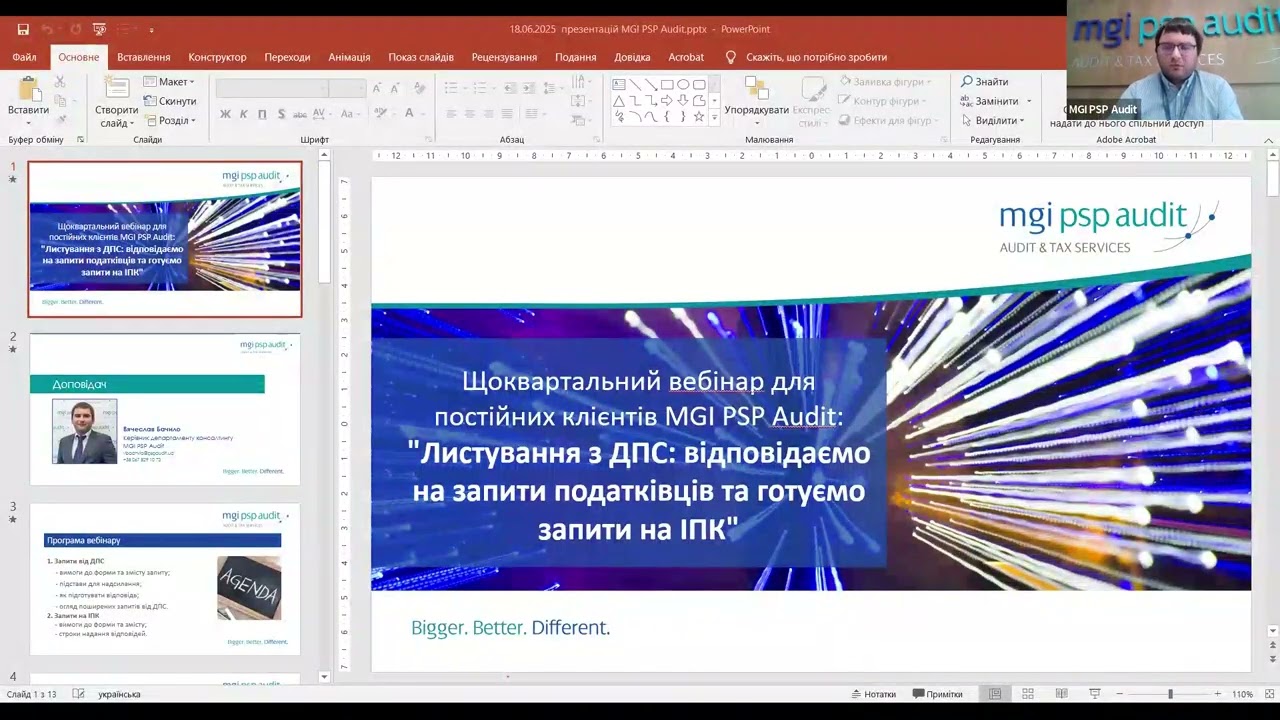Collapse the ribbon with the chevron
This screenshot has width=1280, height=720.
coord(1268,140)
